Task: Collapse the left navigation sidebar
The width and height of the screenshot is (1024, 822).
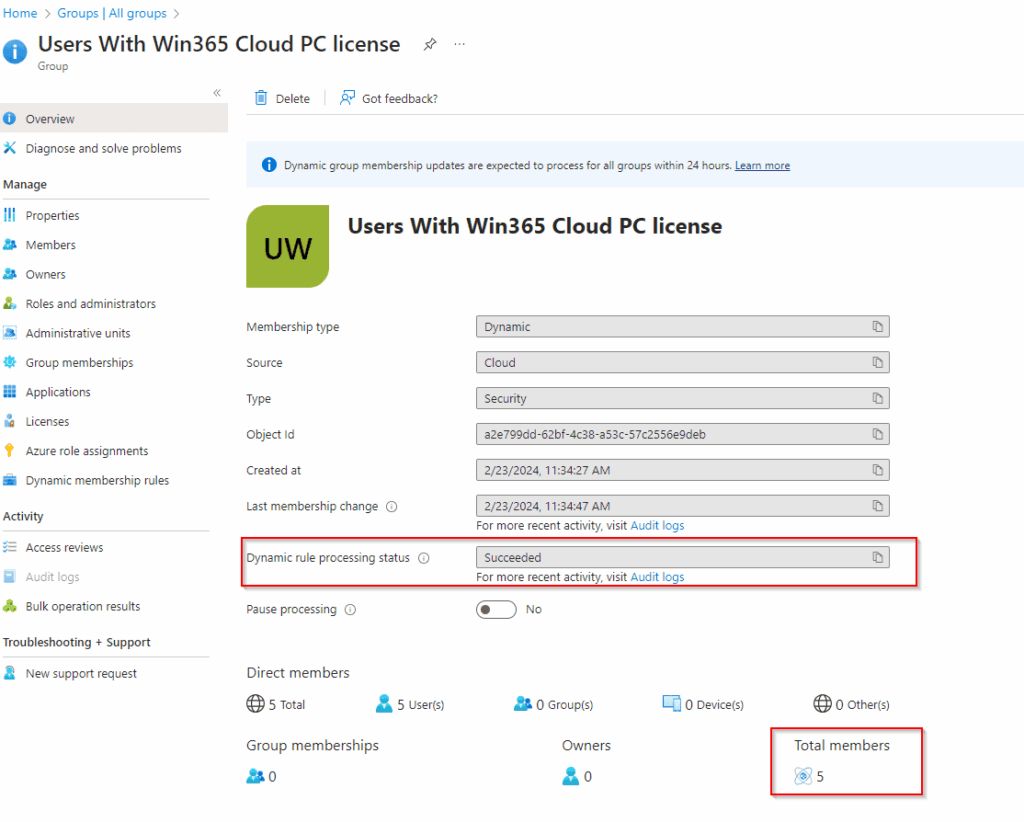Action: point(217,93)
